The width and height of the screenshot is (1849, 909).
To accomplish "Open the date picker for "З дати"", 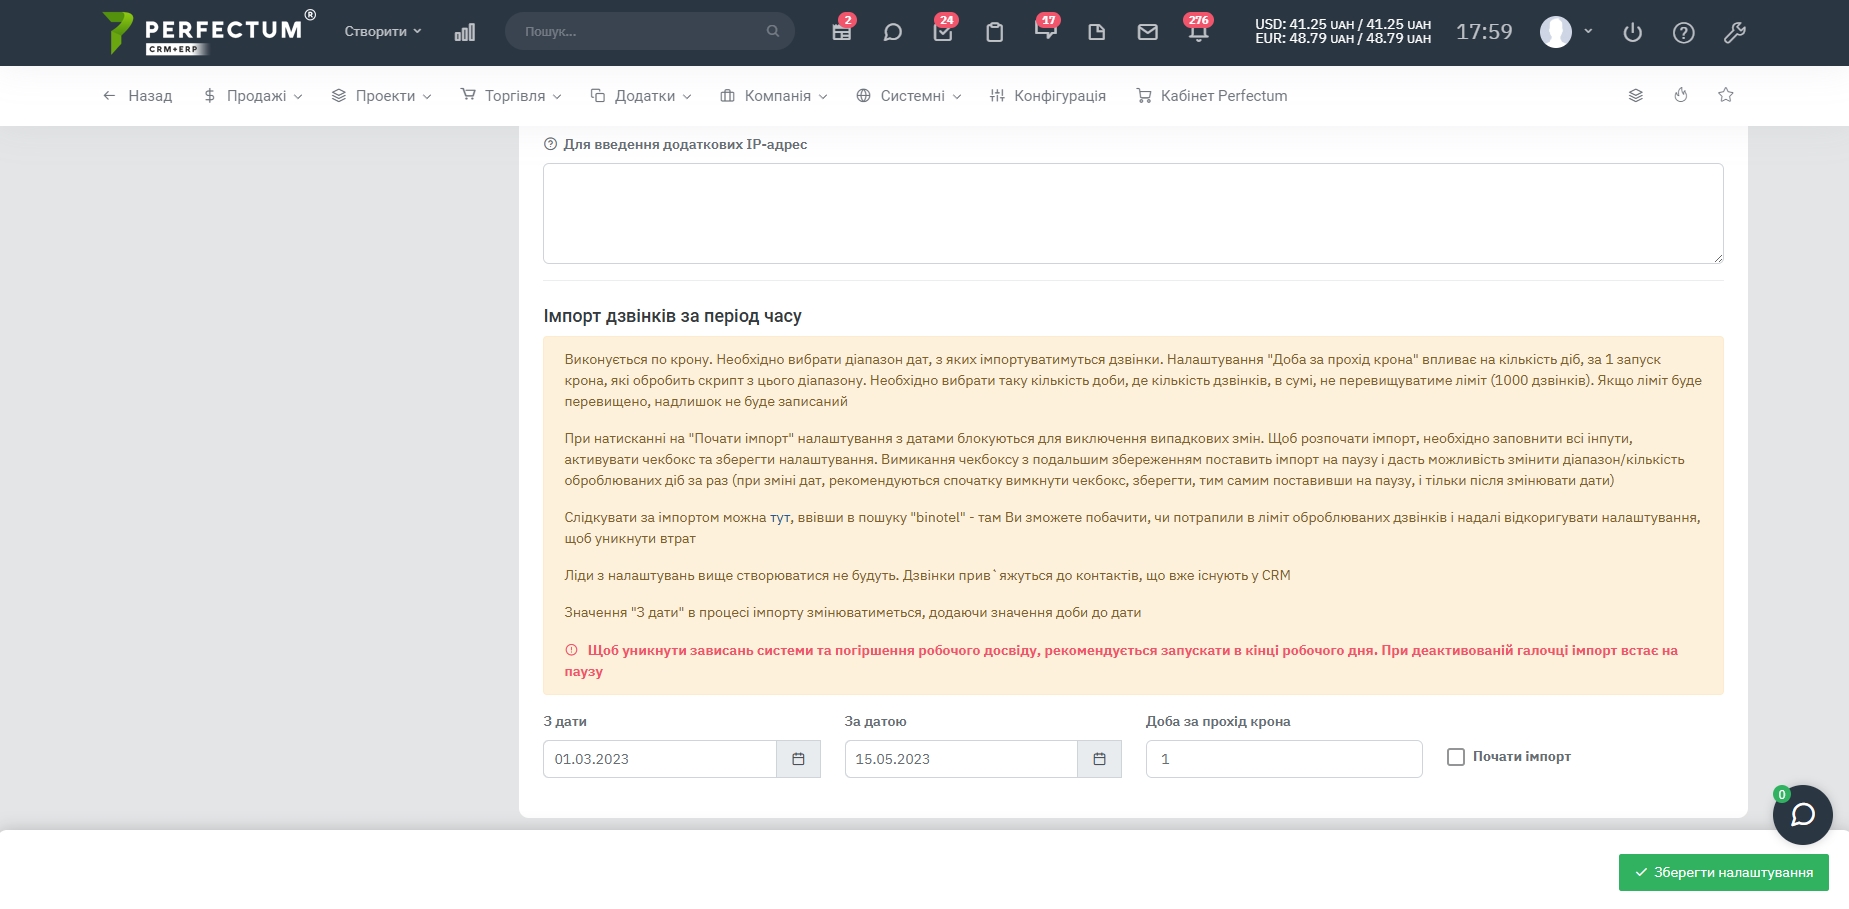I will 798,759.
